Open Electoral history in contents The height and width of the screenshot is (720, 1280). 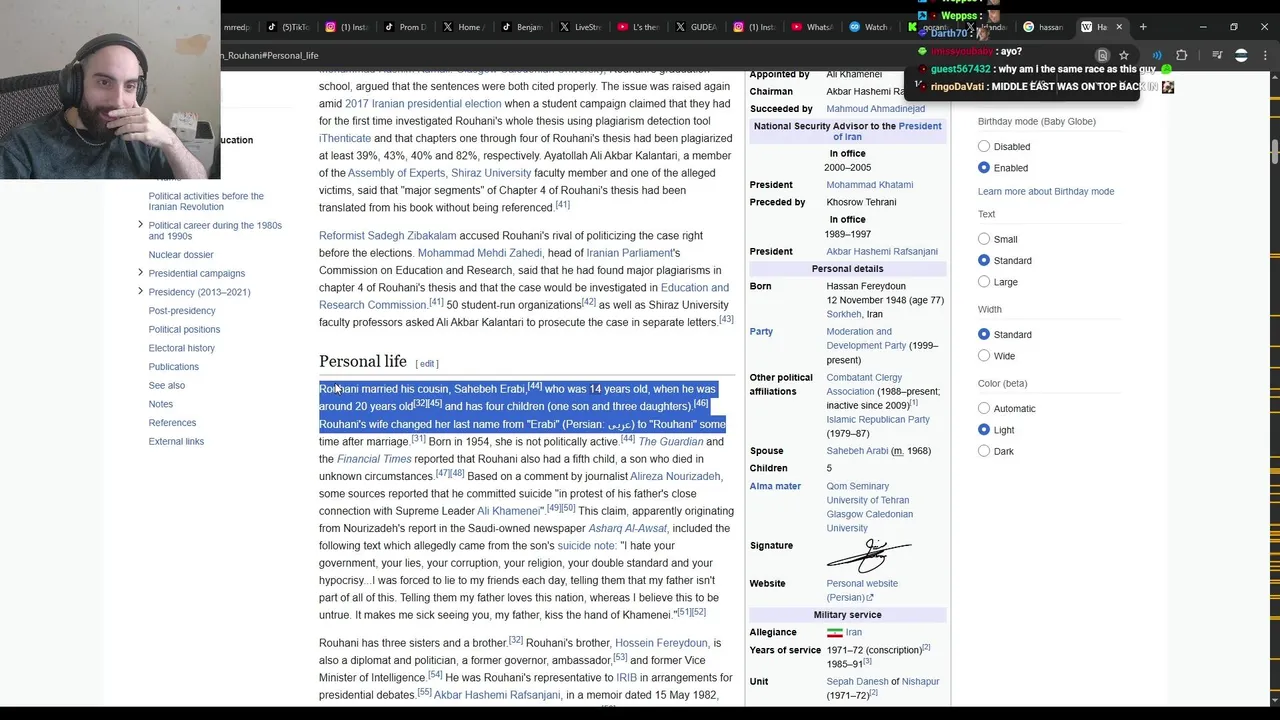click(182, 348)
